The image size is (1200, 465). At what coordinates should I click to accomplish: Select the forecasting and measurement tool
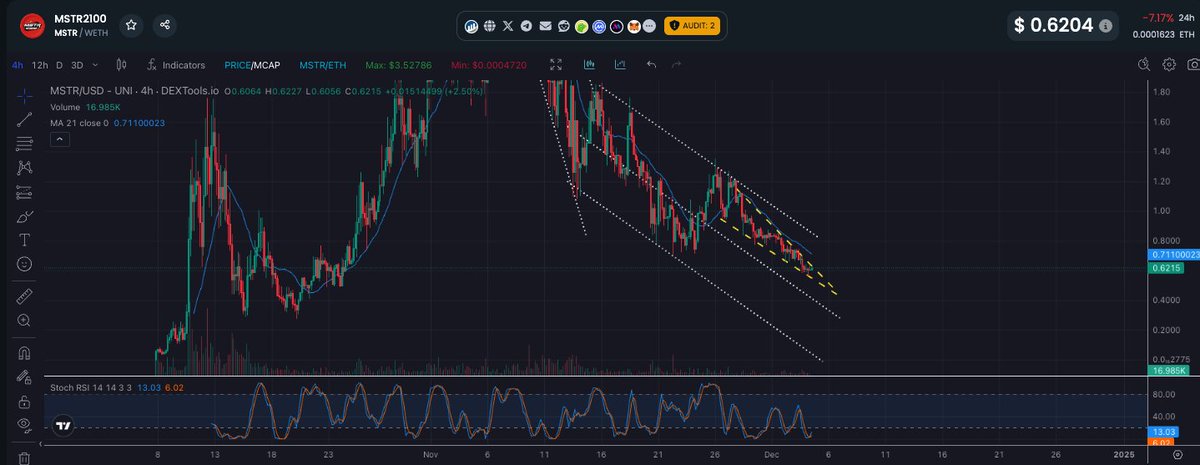[25, 192]
